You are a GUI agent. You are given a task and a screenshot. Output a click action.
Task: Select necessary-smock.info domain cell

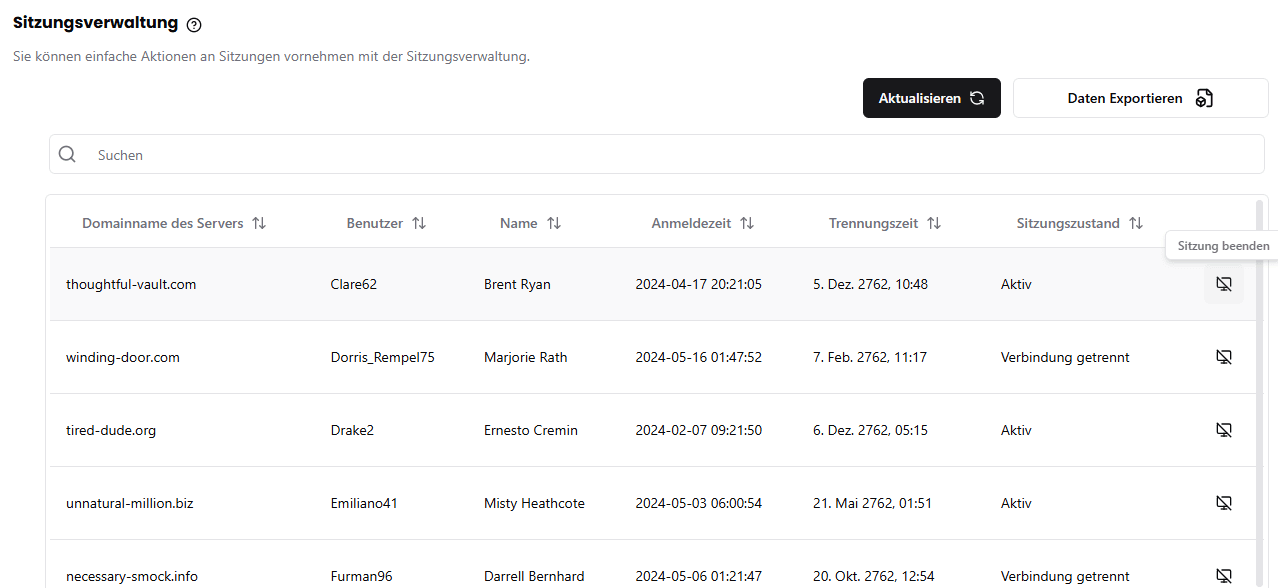(x=132, y=576)
